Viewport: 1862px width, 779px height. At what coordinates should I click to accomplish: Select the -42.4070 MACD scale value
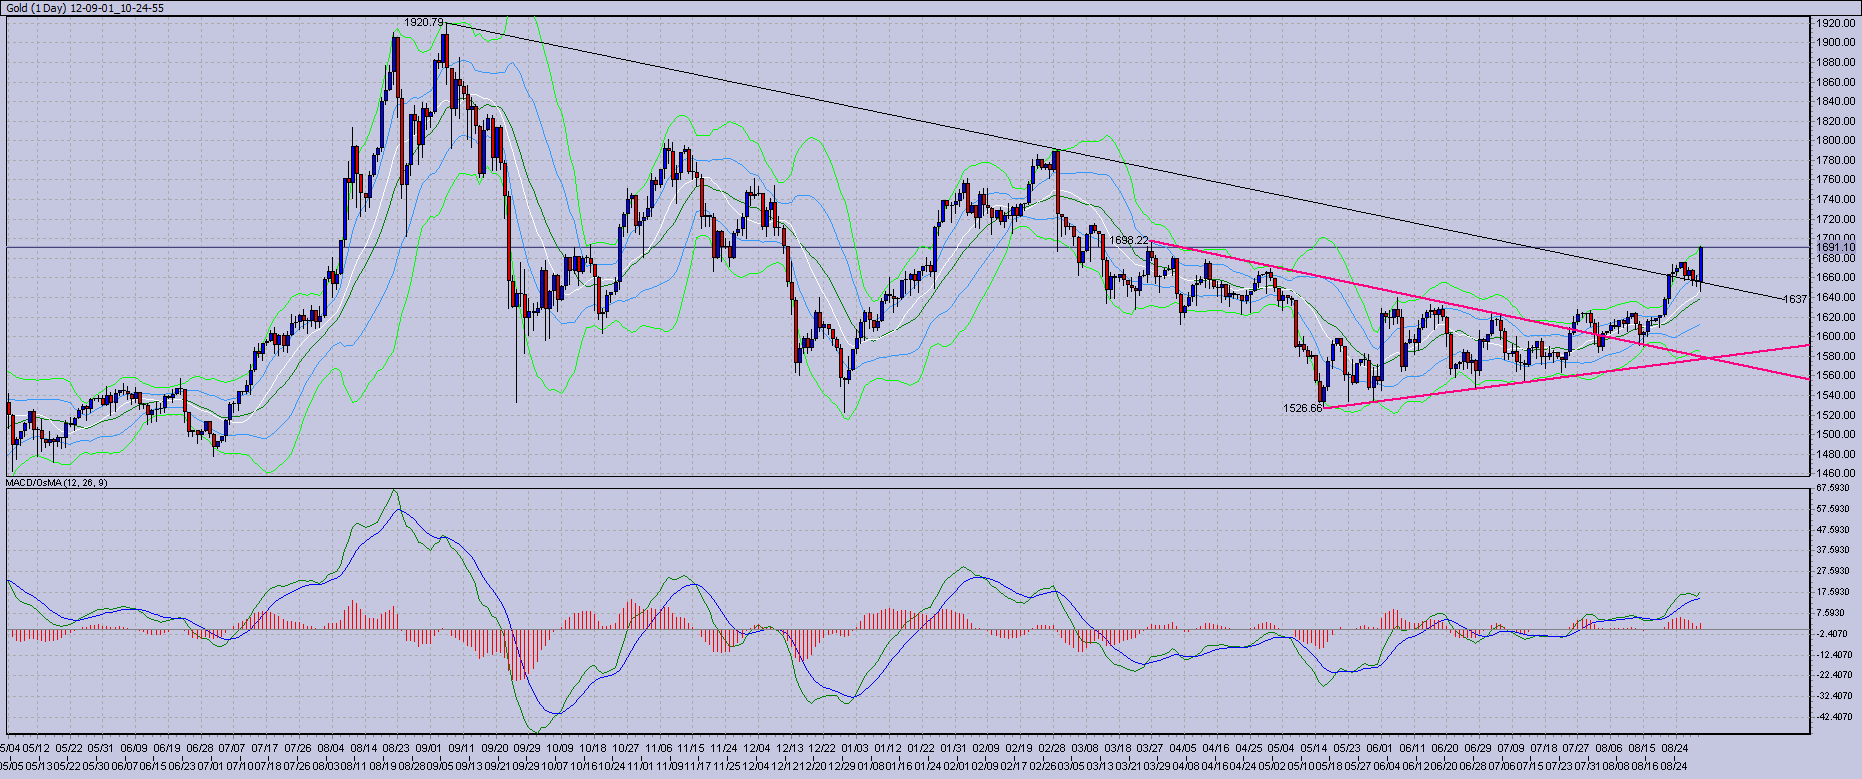[1836, 716]
